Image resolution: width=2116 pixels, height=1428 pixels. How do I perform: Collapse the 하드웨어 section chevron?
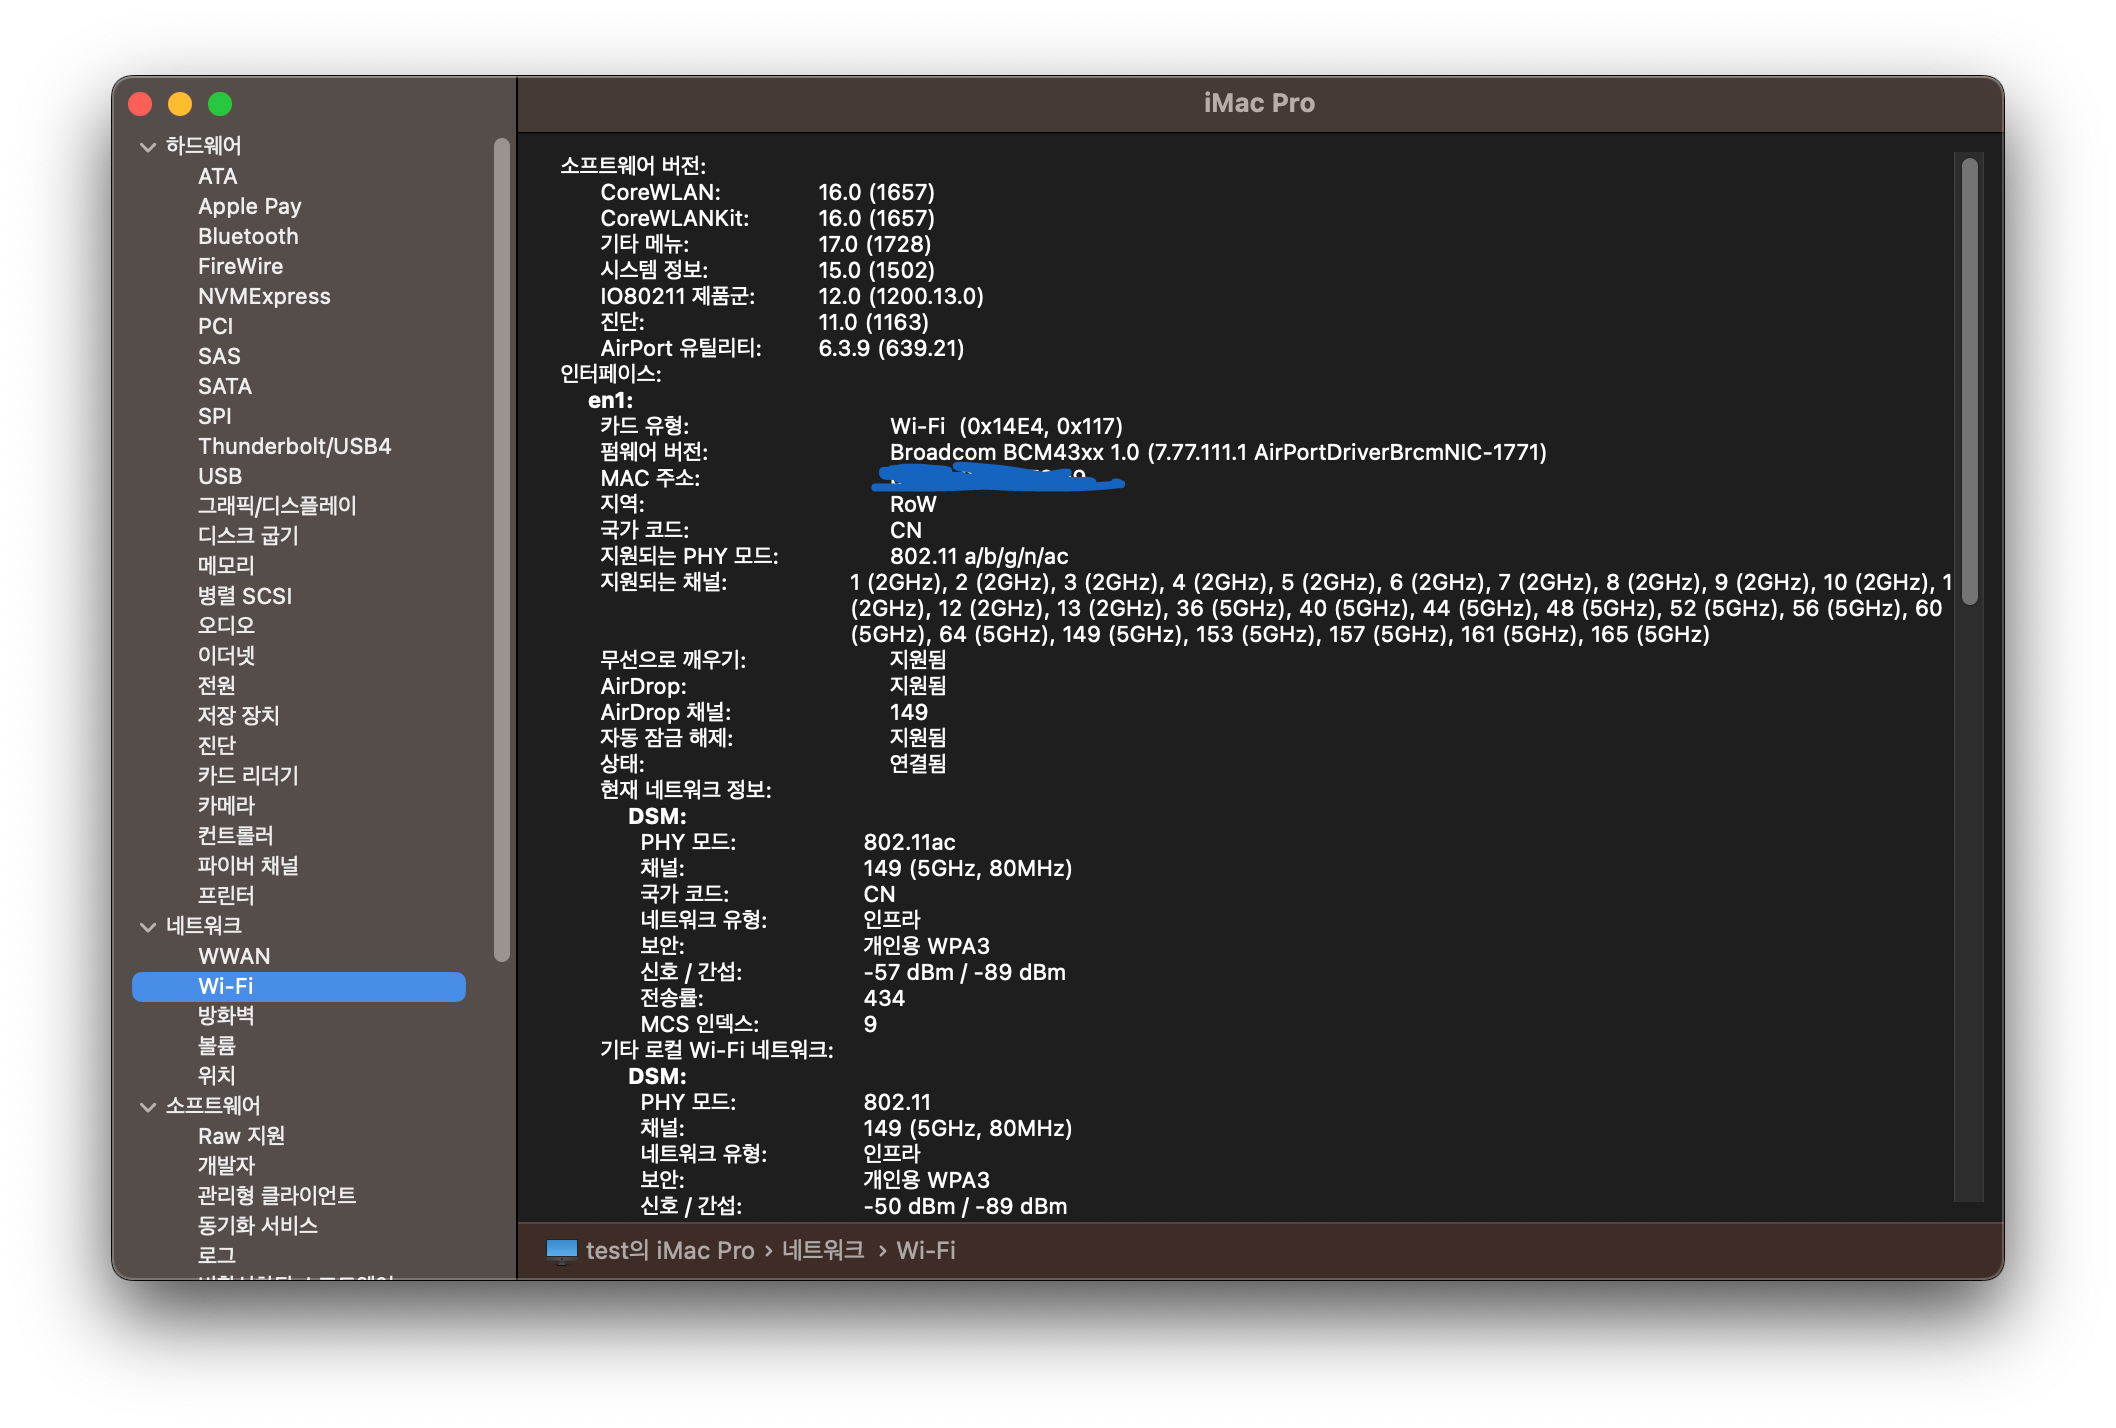point(148,147)
